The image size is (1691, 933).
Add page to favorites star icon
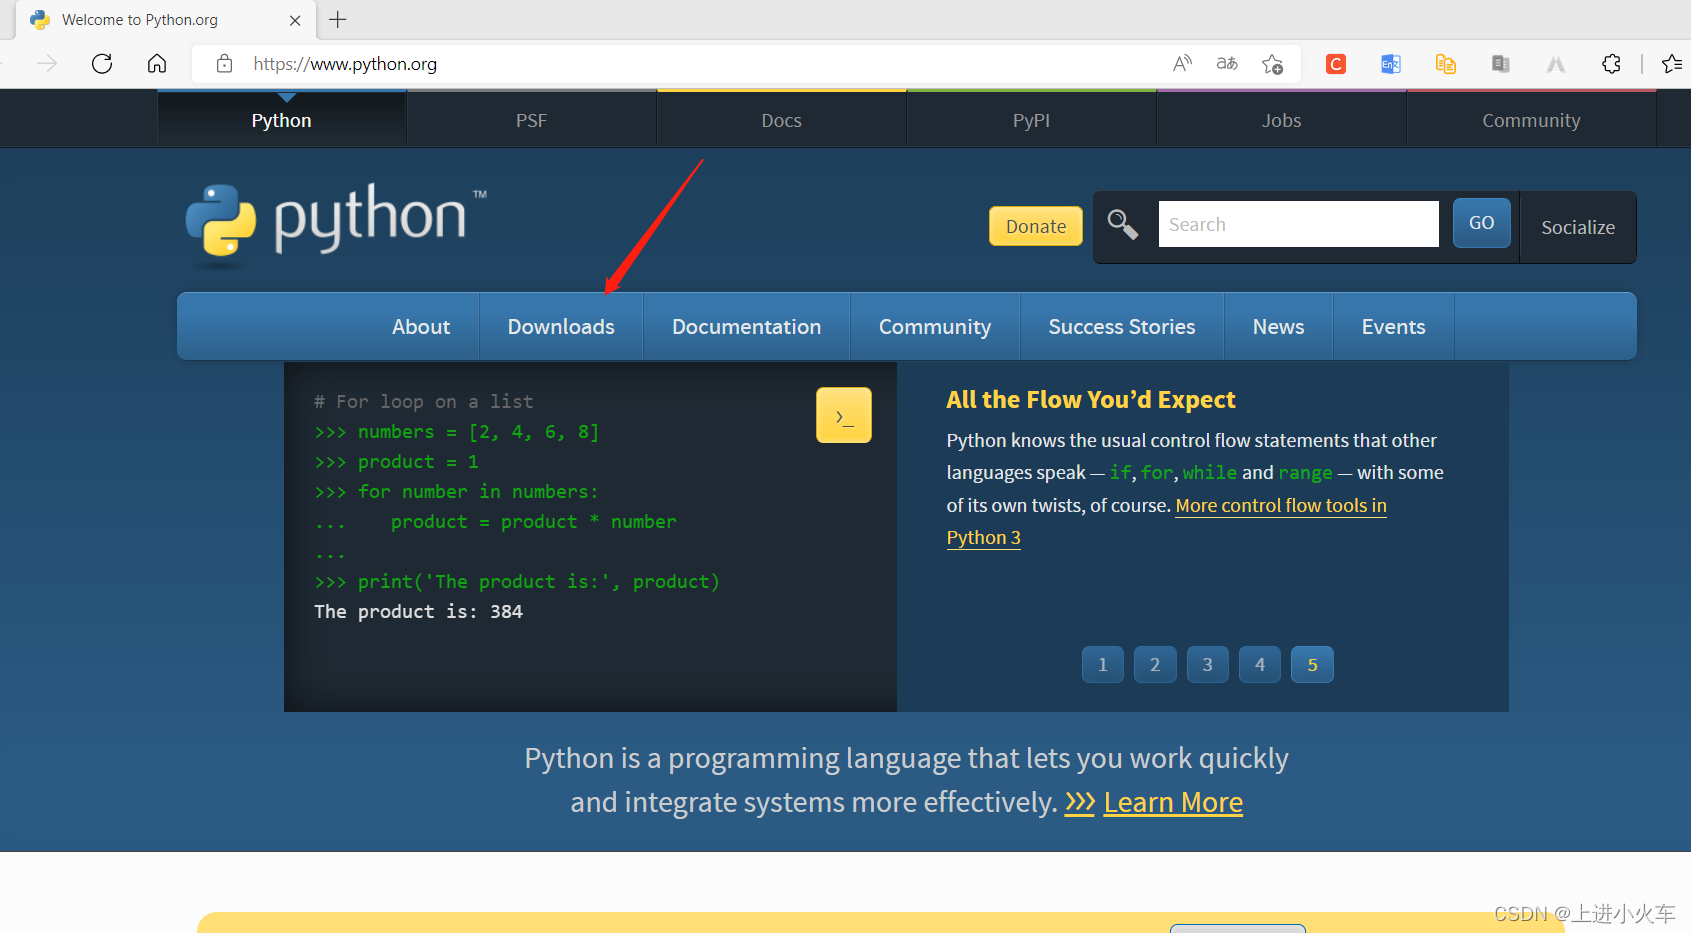coord(1272,64)
